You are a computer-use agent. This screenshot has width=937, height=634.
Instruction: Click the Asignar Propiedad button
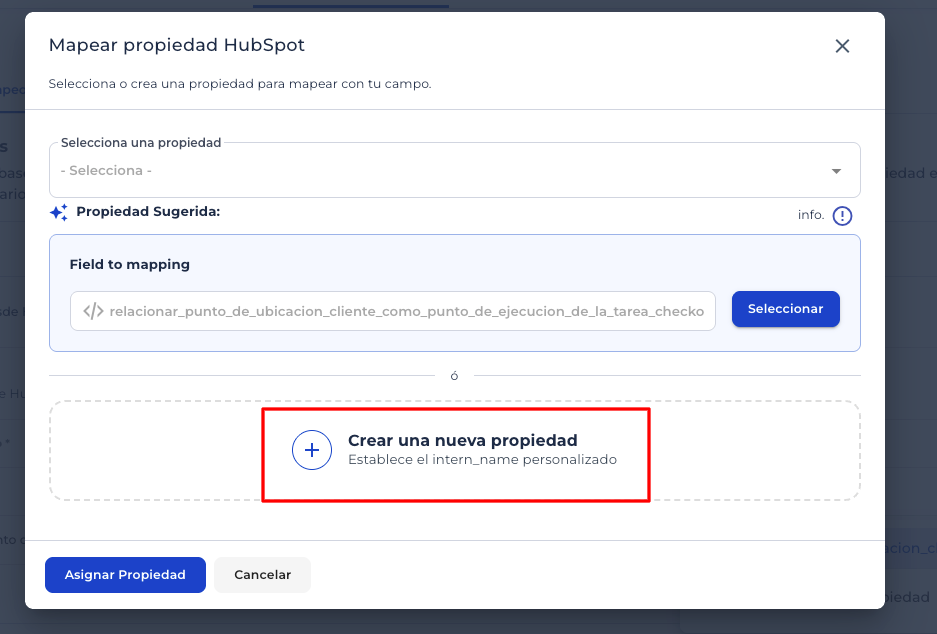coord(125,575)
